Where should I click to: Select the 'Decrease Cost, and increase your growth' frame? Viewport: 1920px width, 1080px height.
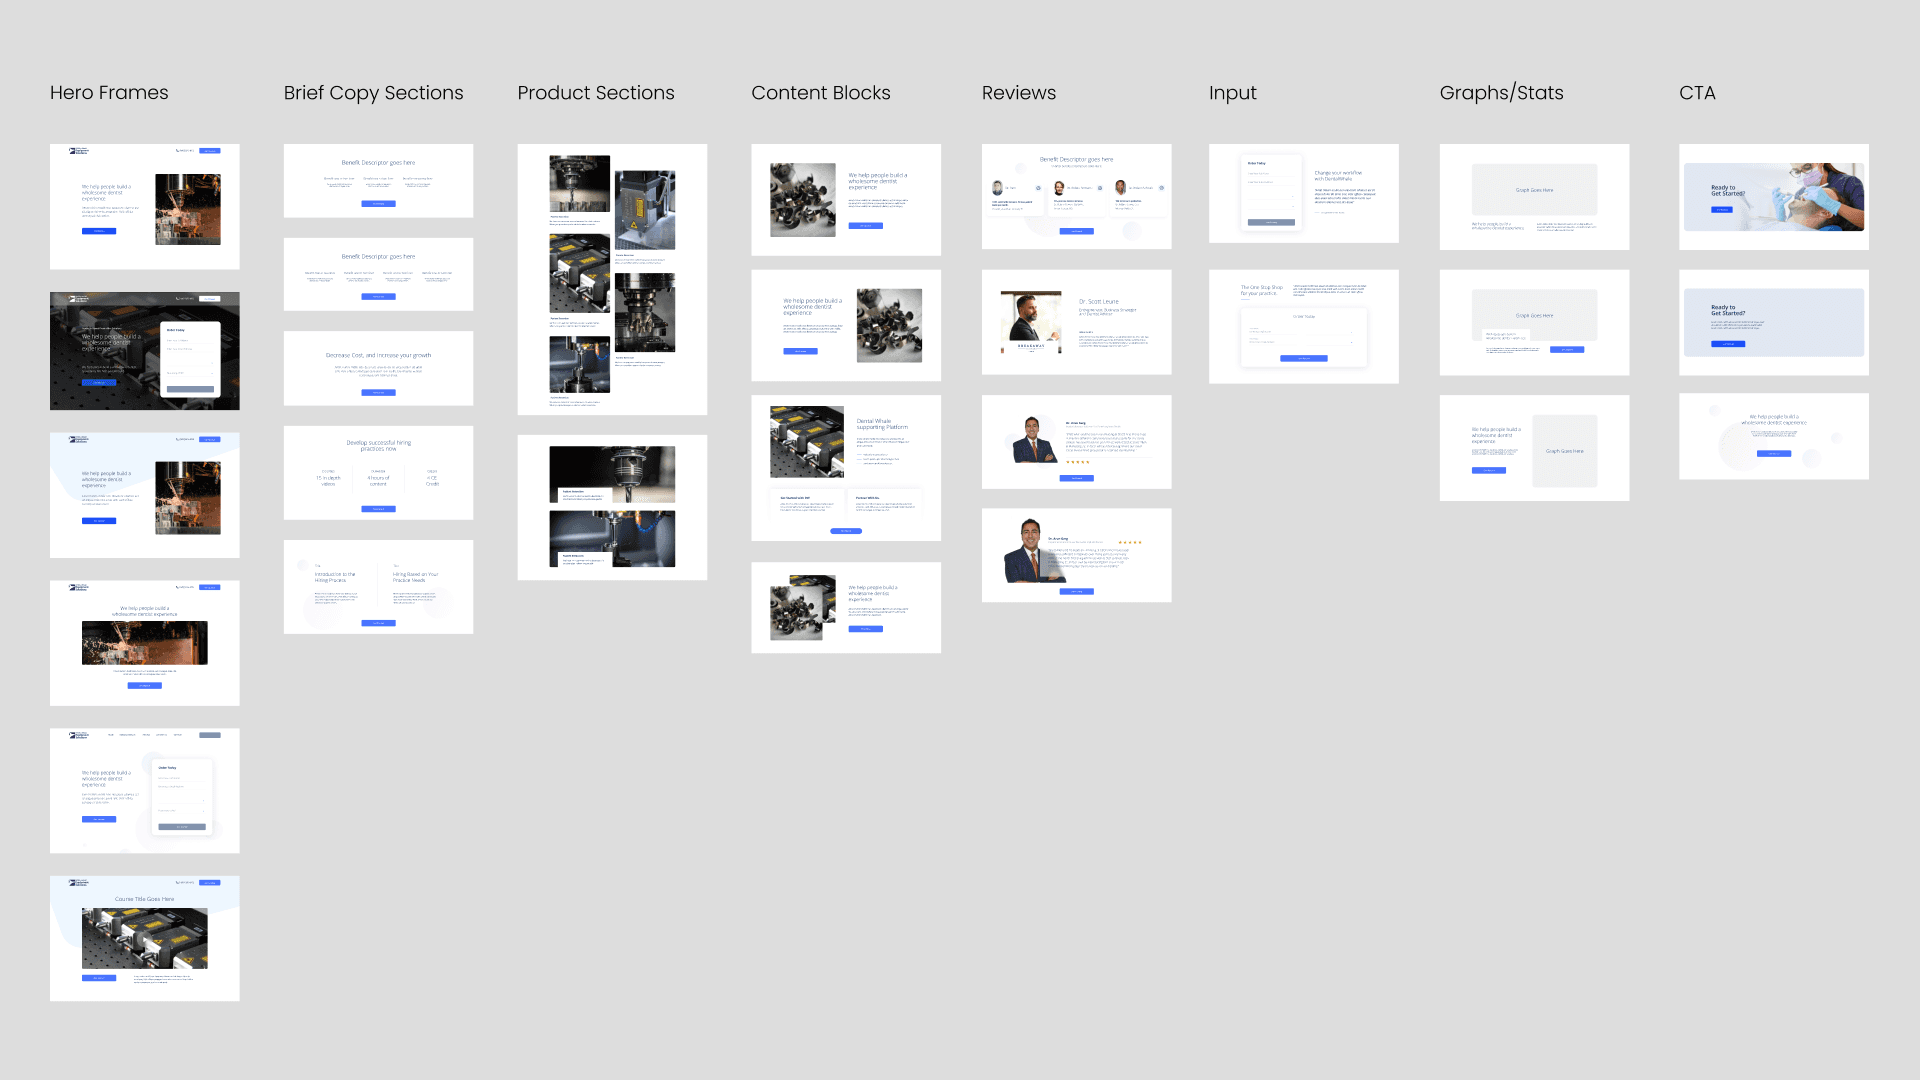(378, 367)
